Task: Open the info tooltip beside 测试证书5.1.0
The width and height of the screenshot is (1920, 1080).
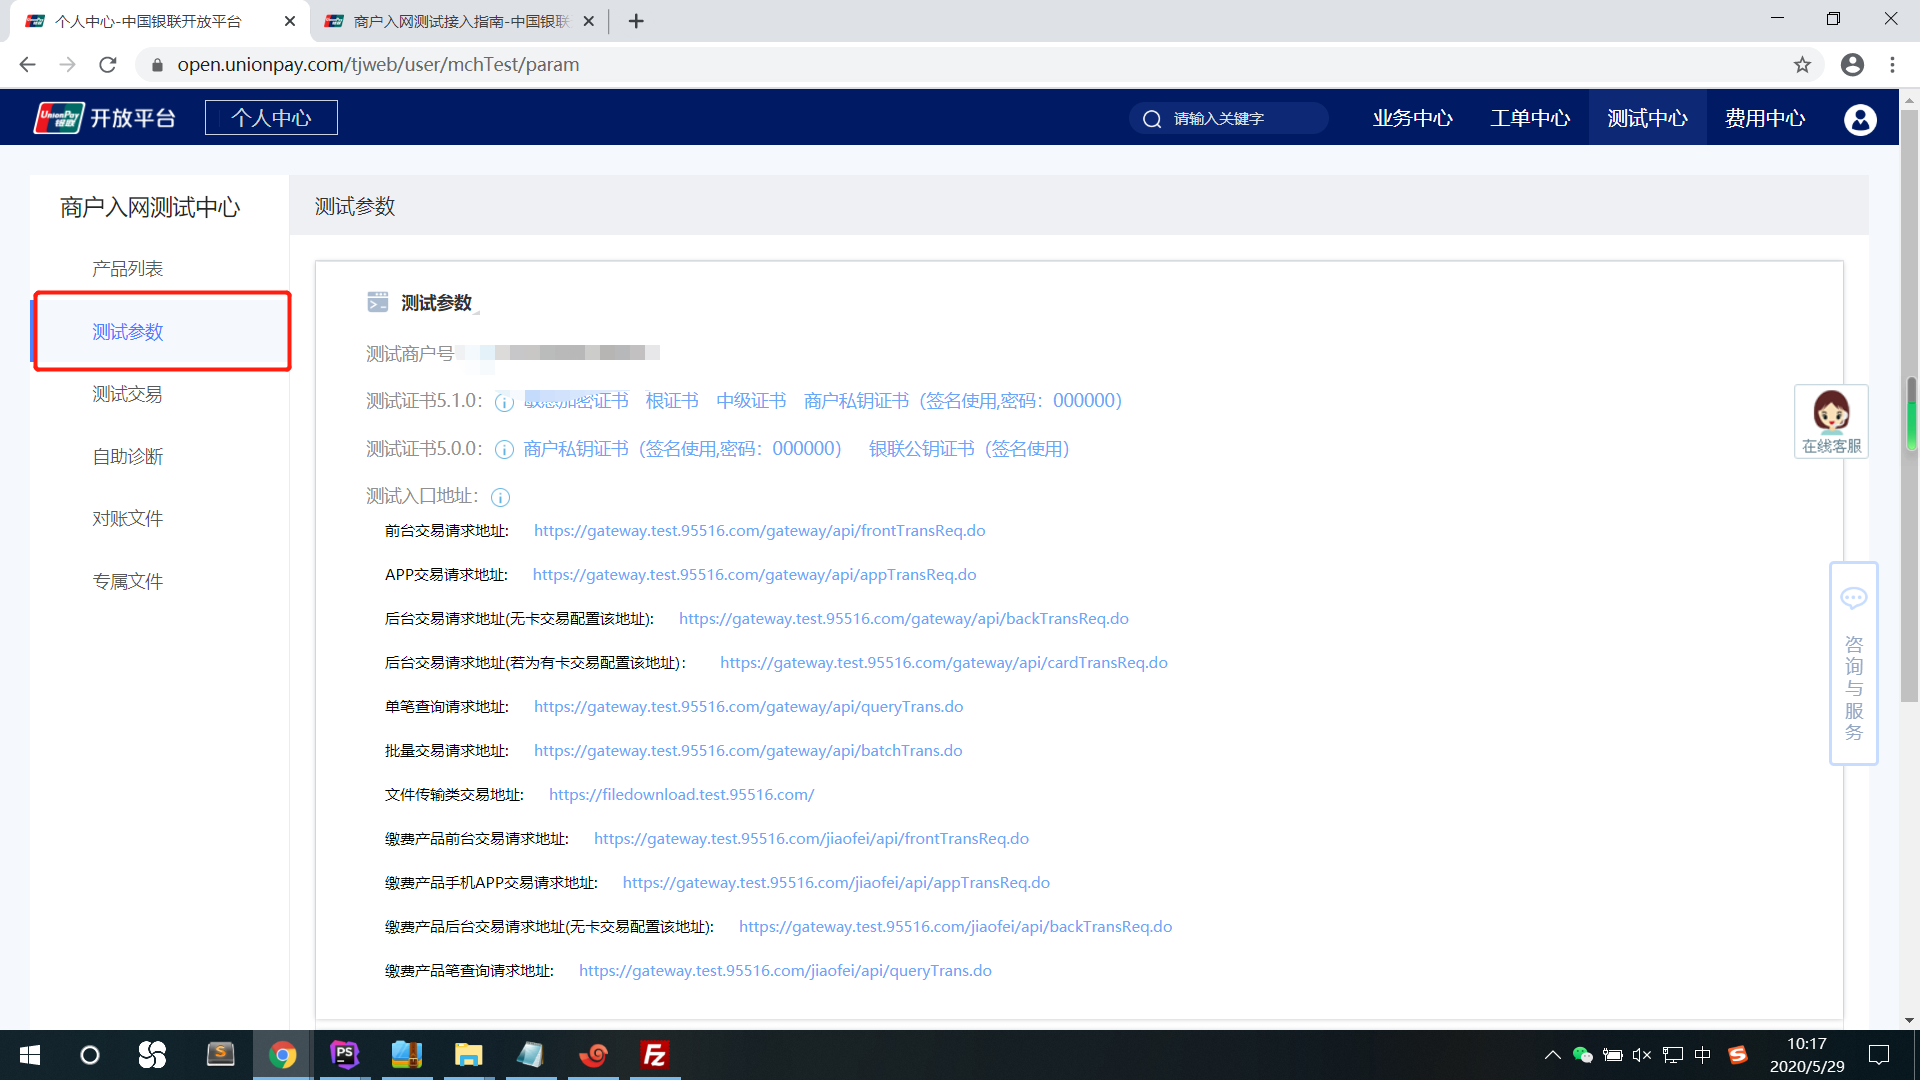Action: [503, 401]
